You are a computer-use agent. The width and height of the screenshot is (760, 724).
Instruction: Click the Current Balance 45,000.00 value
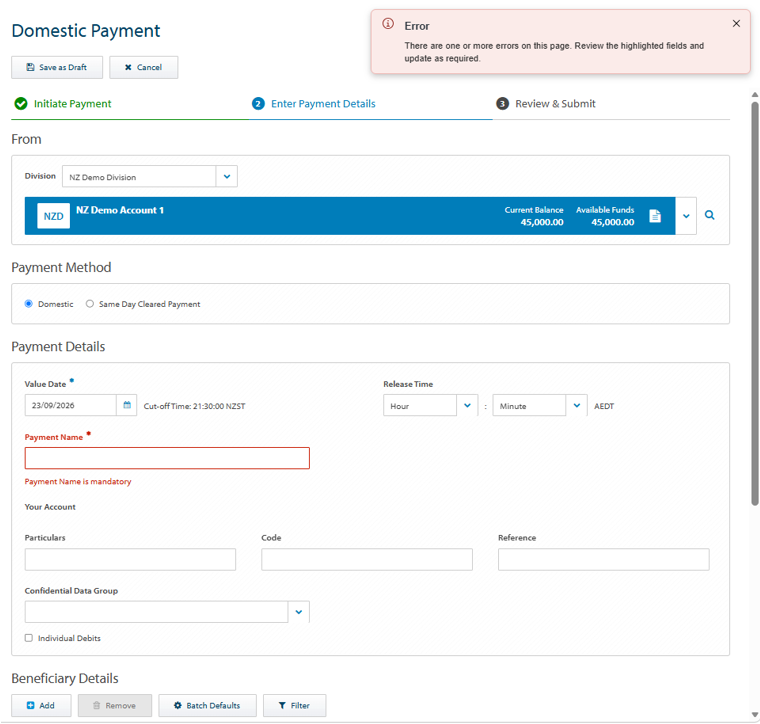coord(542,222)
